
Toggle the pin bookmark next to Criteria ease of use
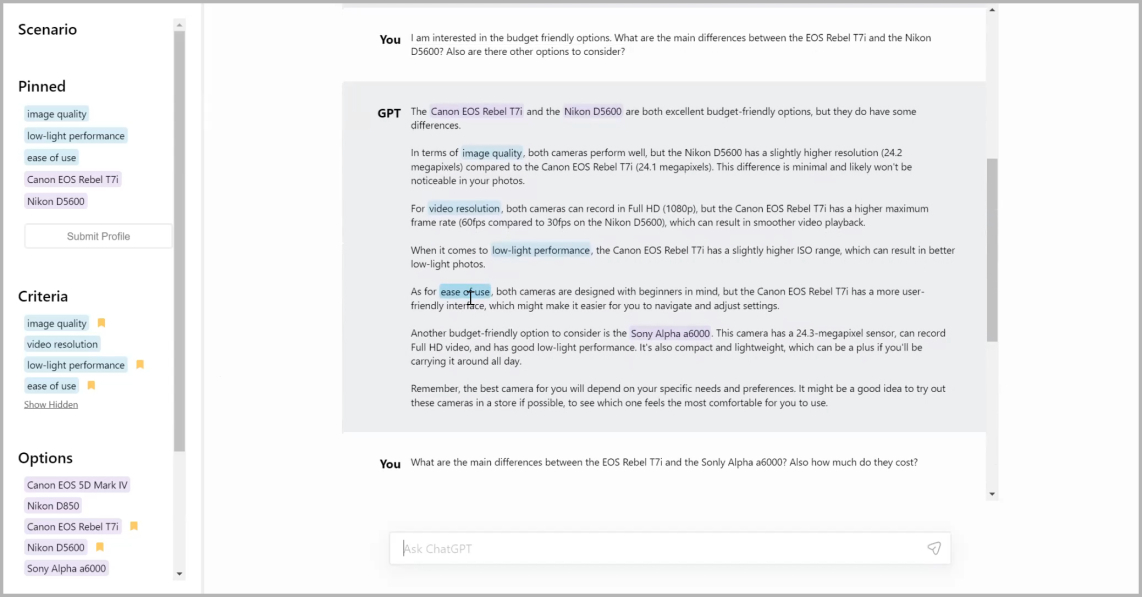[x=91, y=385]
